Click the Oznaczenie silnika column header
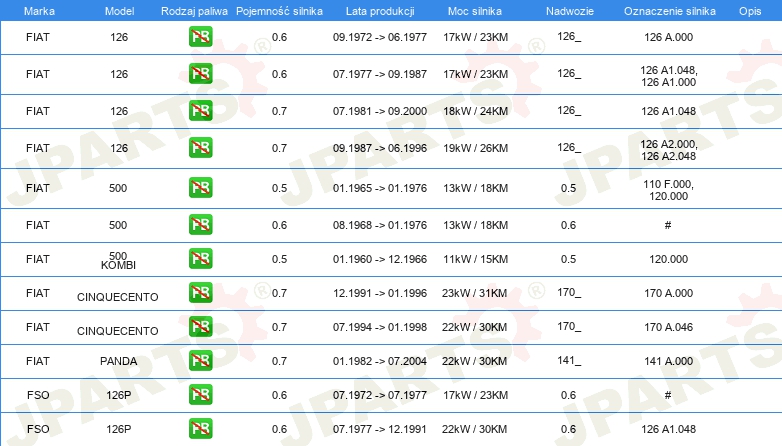The image size is (782, 446). click(x=670, y=11)
